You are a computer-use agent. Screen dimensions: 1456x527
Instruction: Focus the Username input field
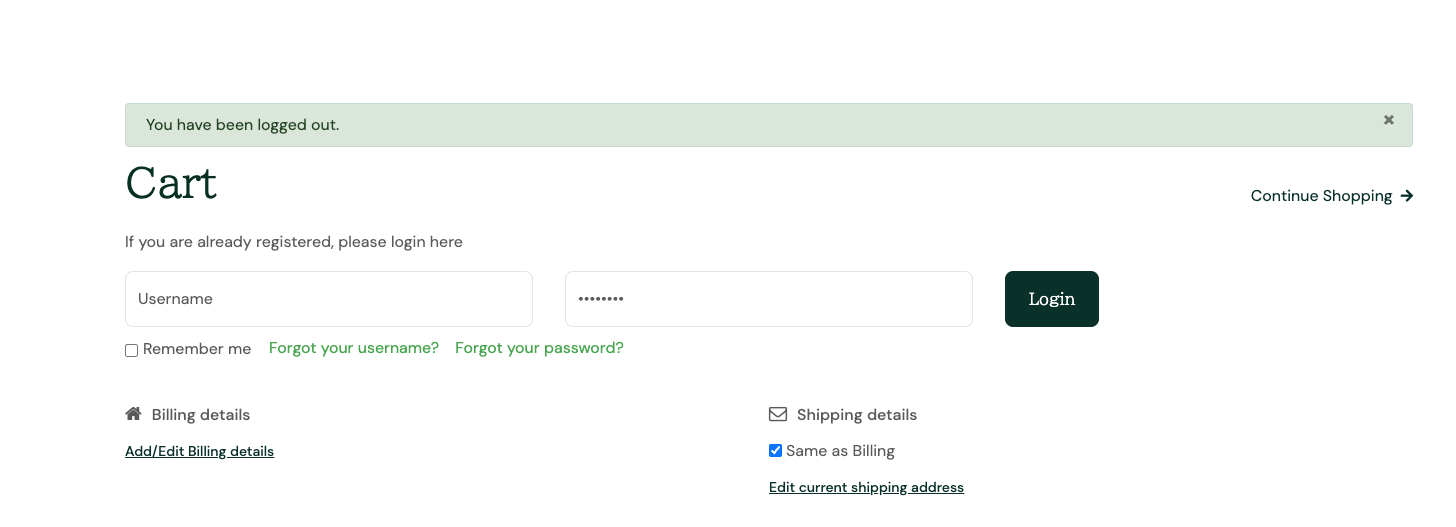pos(328,299)
